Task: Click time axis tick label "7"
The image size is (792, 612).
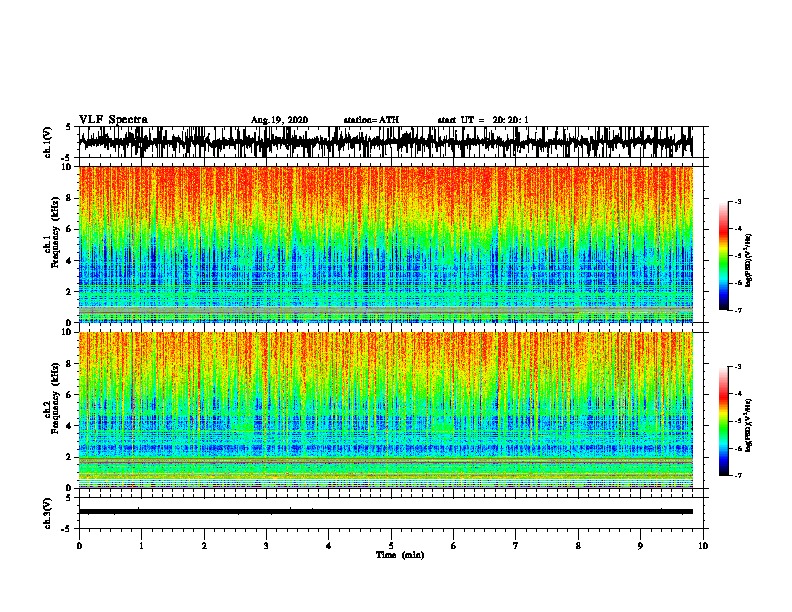Action: click(516, 546)
